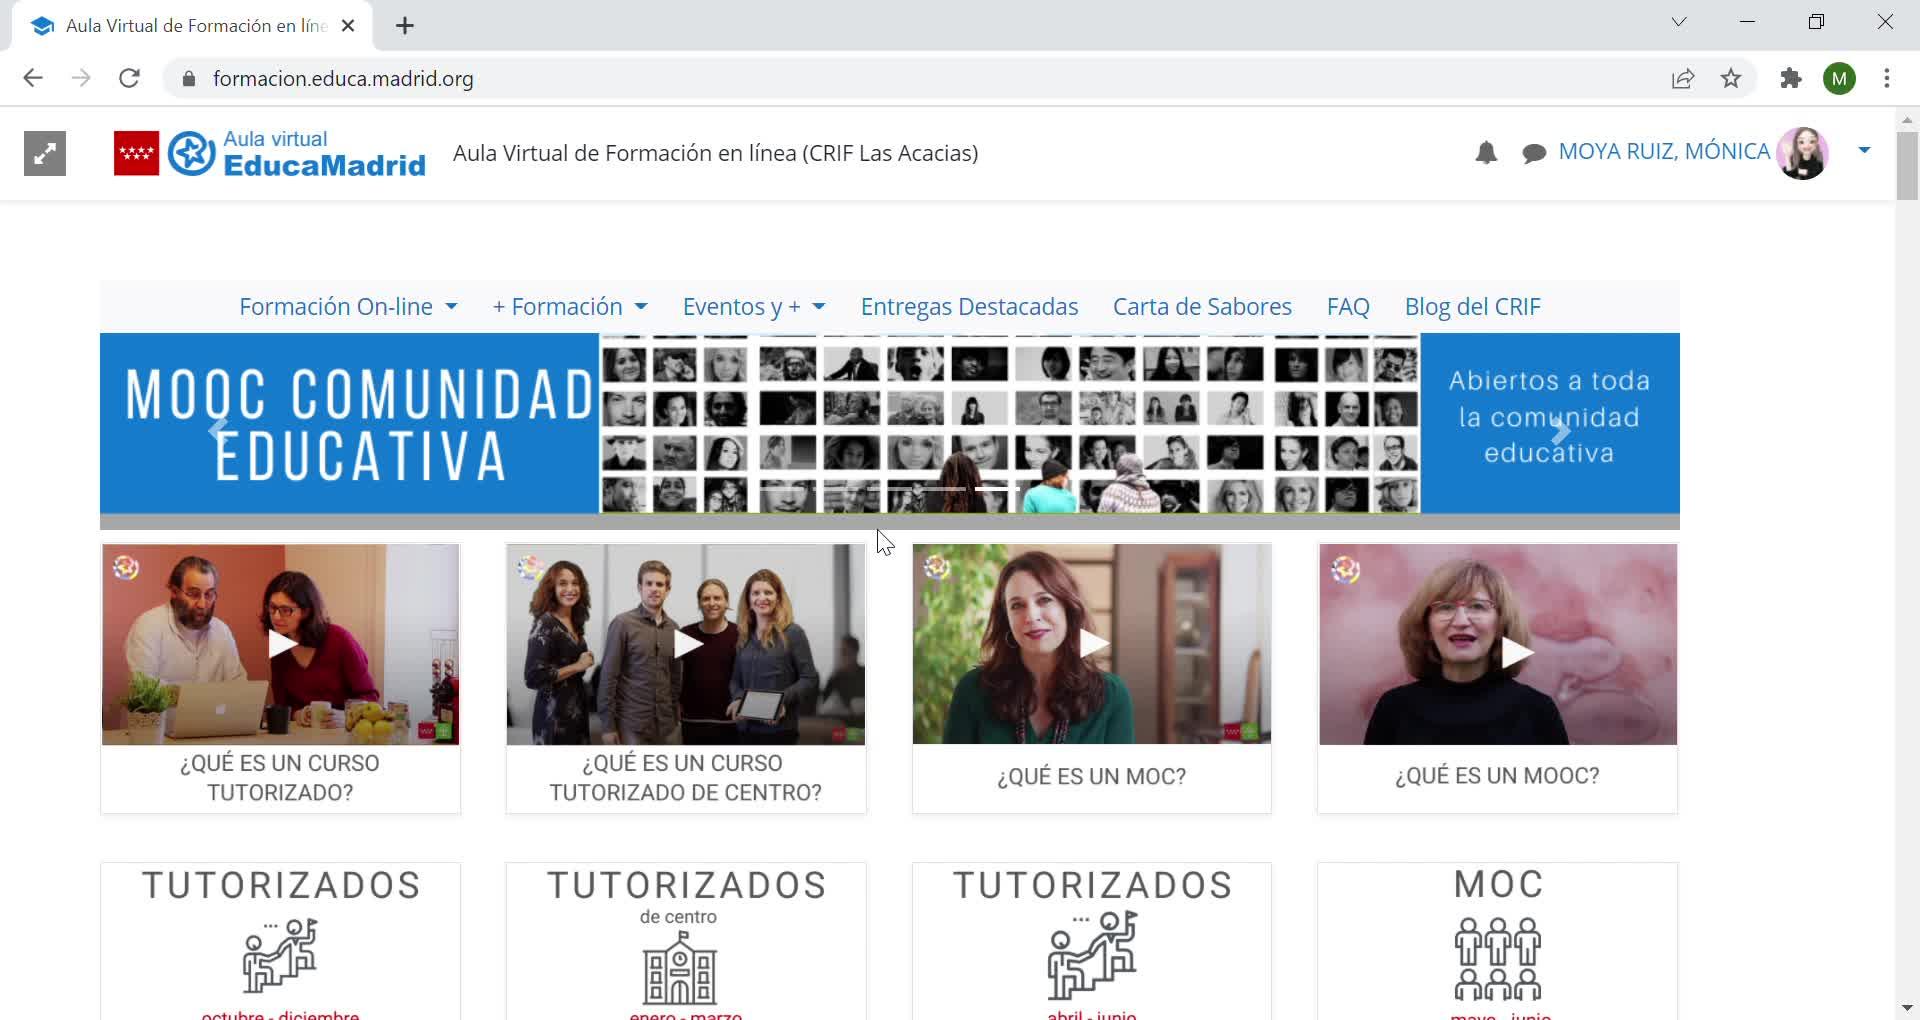Open the browser extensions puzzle icon
Viewport: 1920px width, 1020px height.
click(1790, 78)
